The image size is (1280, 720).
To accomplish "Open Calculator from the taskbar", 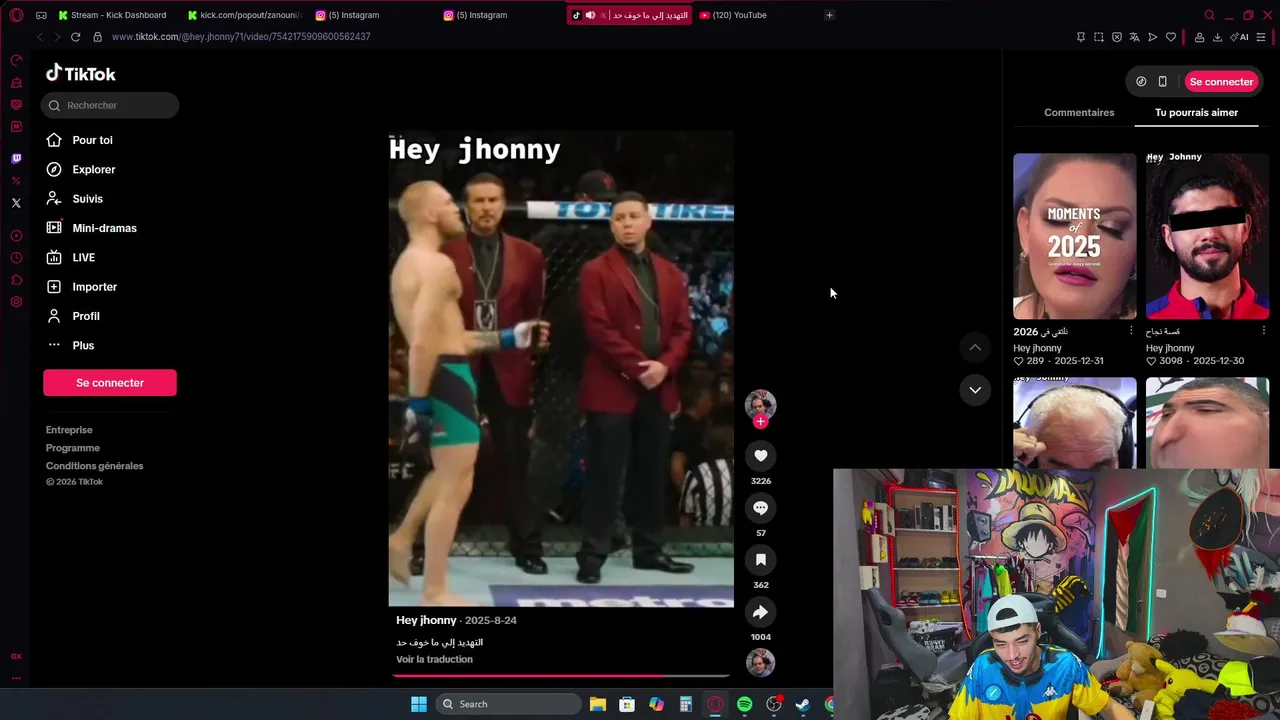I will point(686,704).
